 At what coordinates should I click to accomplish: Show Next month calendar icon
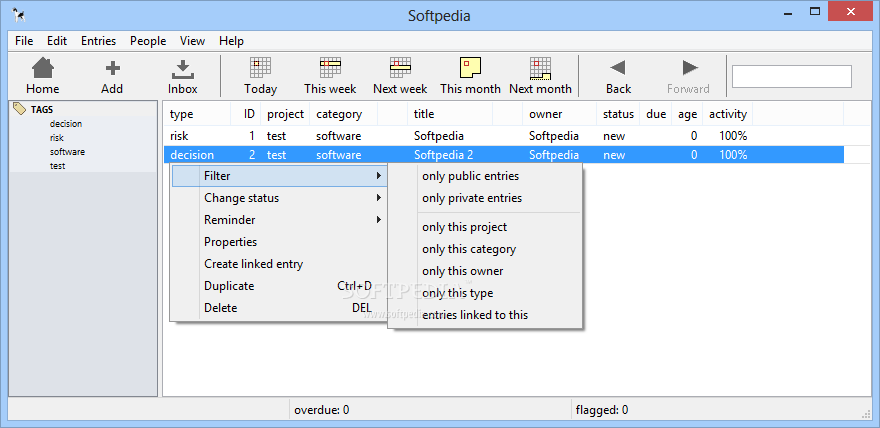pyautogui.click(x=540, y=68)
